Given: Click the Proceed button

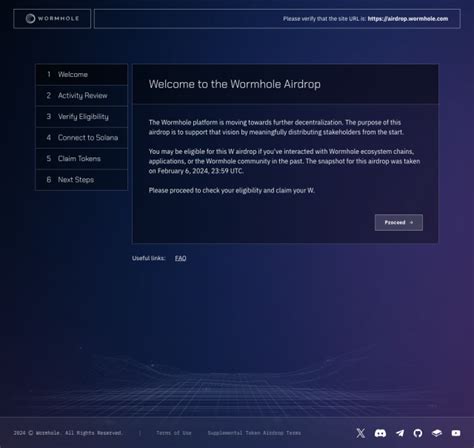Looking at the screenshot, I should [399, 222].
